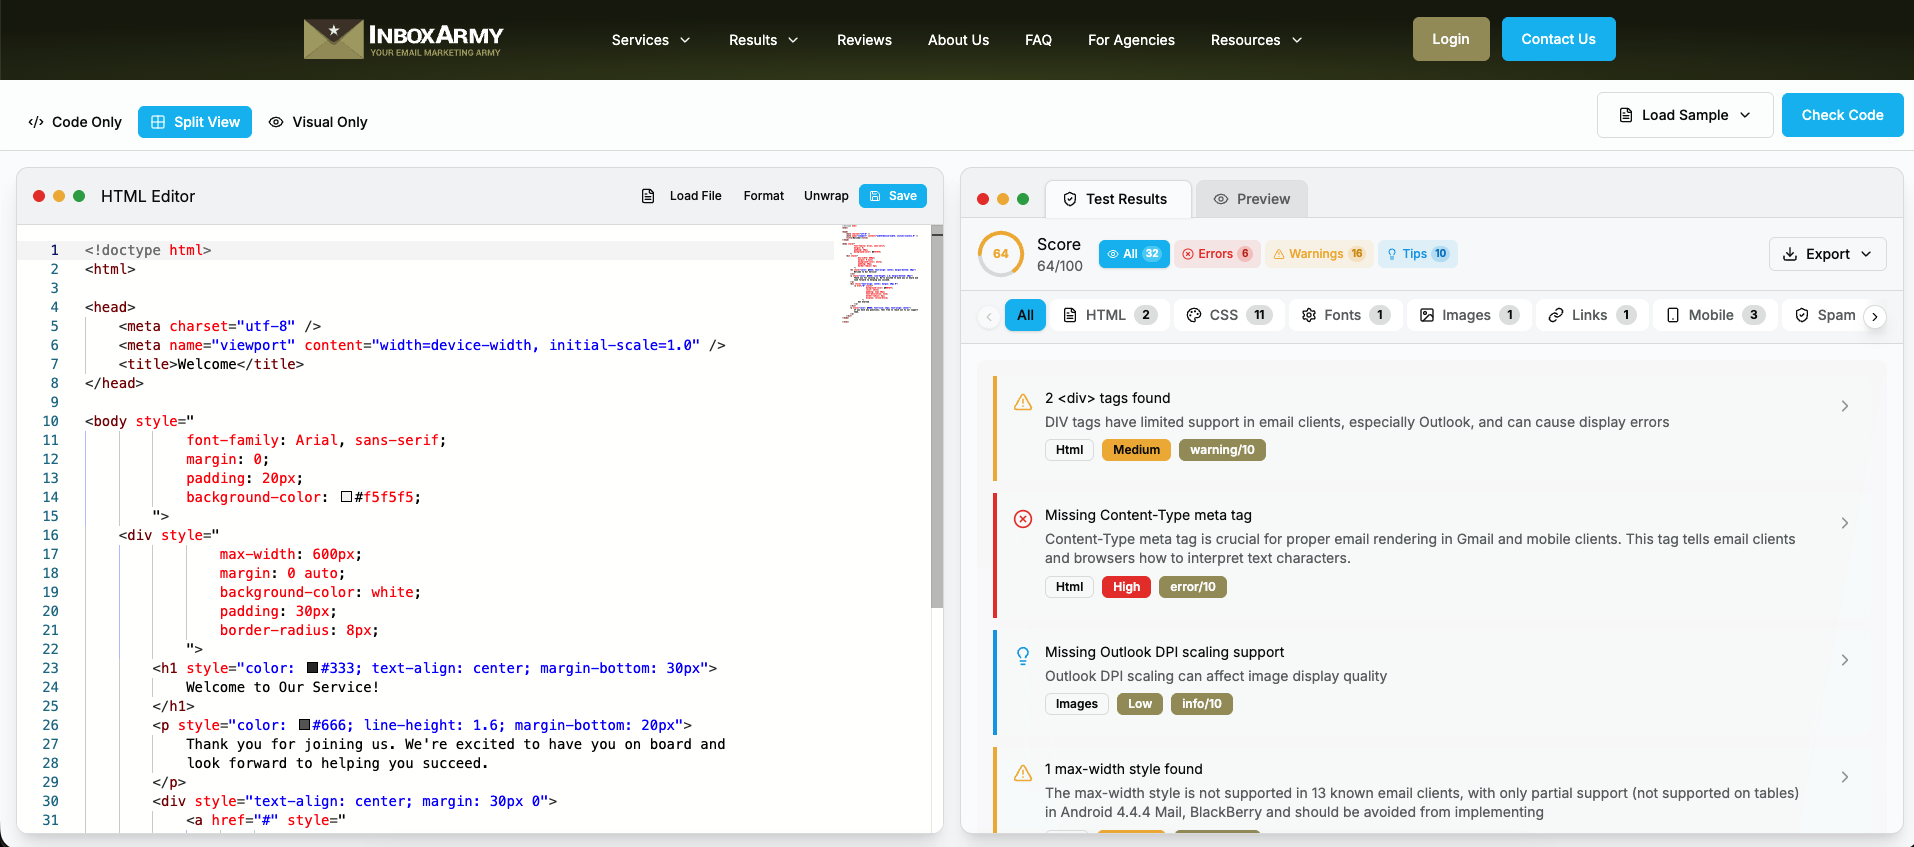
Task: Save the HTML editor code
Action: pos(893,196)
